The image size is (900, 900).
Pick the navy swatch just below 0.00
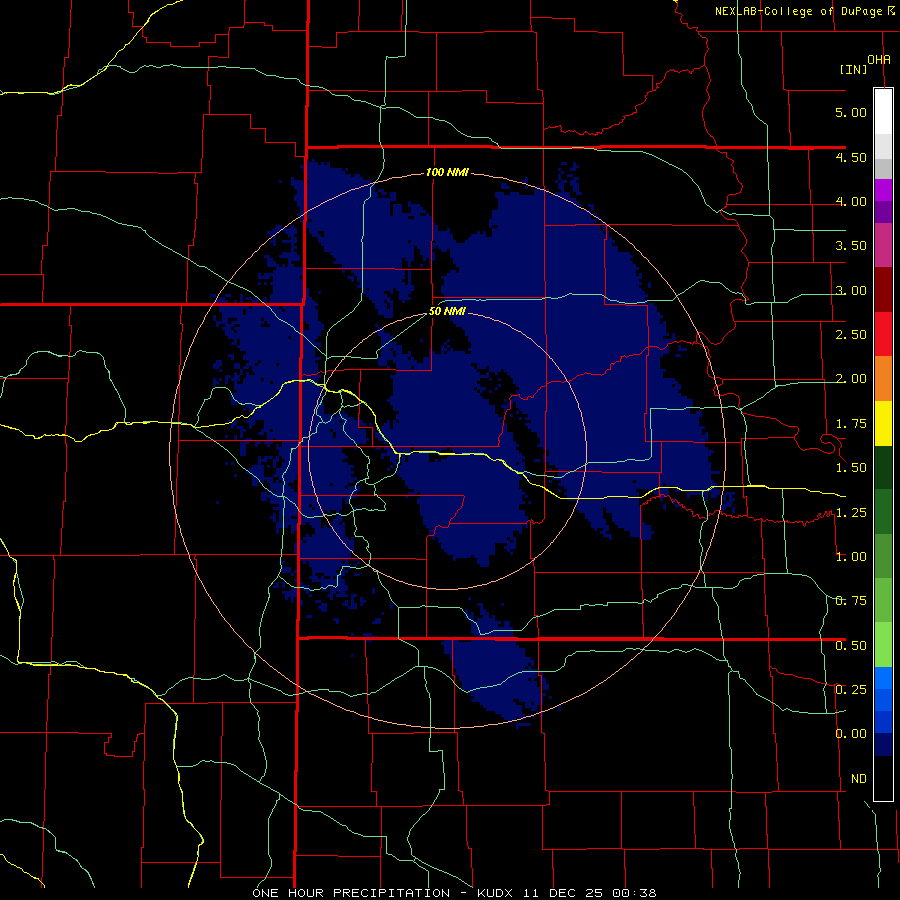[883, 744]
